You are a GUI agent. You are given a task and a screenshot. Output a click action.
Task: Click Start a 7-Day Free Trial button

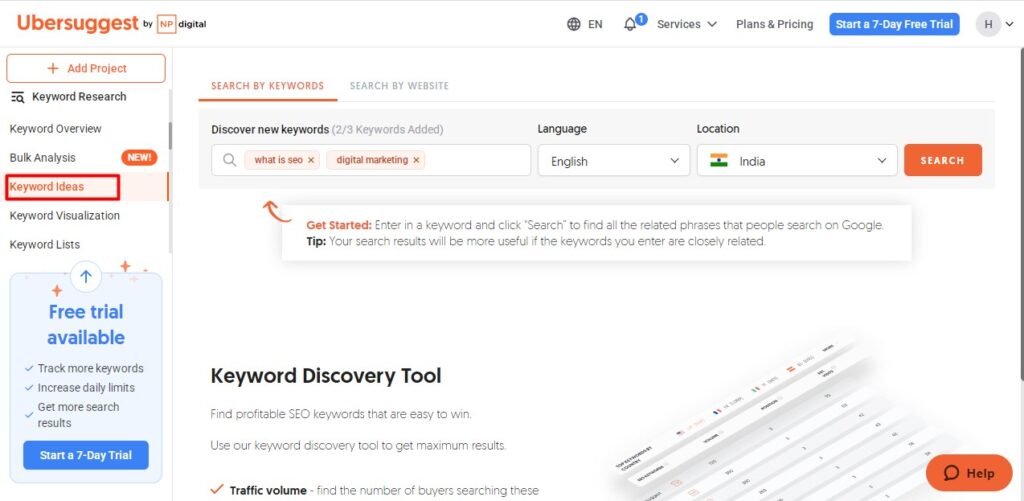click(x=894, y=24)
